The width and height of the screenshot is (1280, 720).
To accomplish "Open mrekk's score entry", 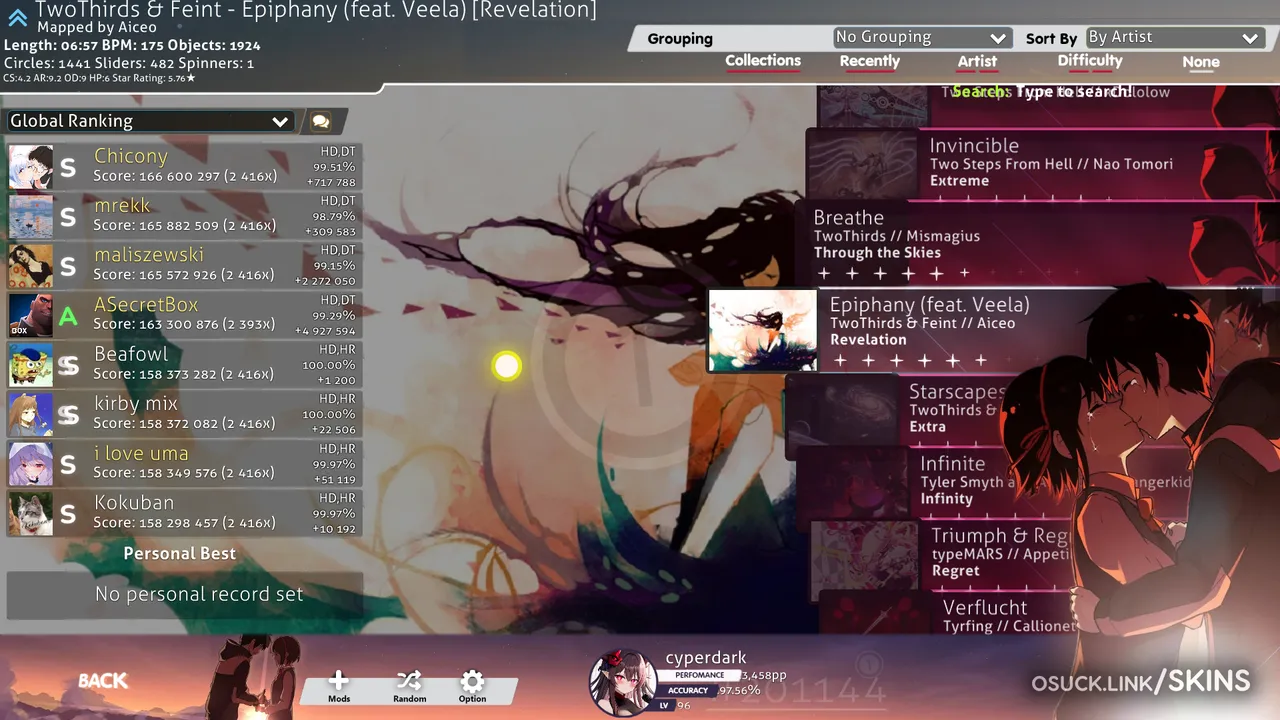I will (184, 216).
